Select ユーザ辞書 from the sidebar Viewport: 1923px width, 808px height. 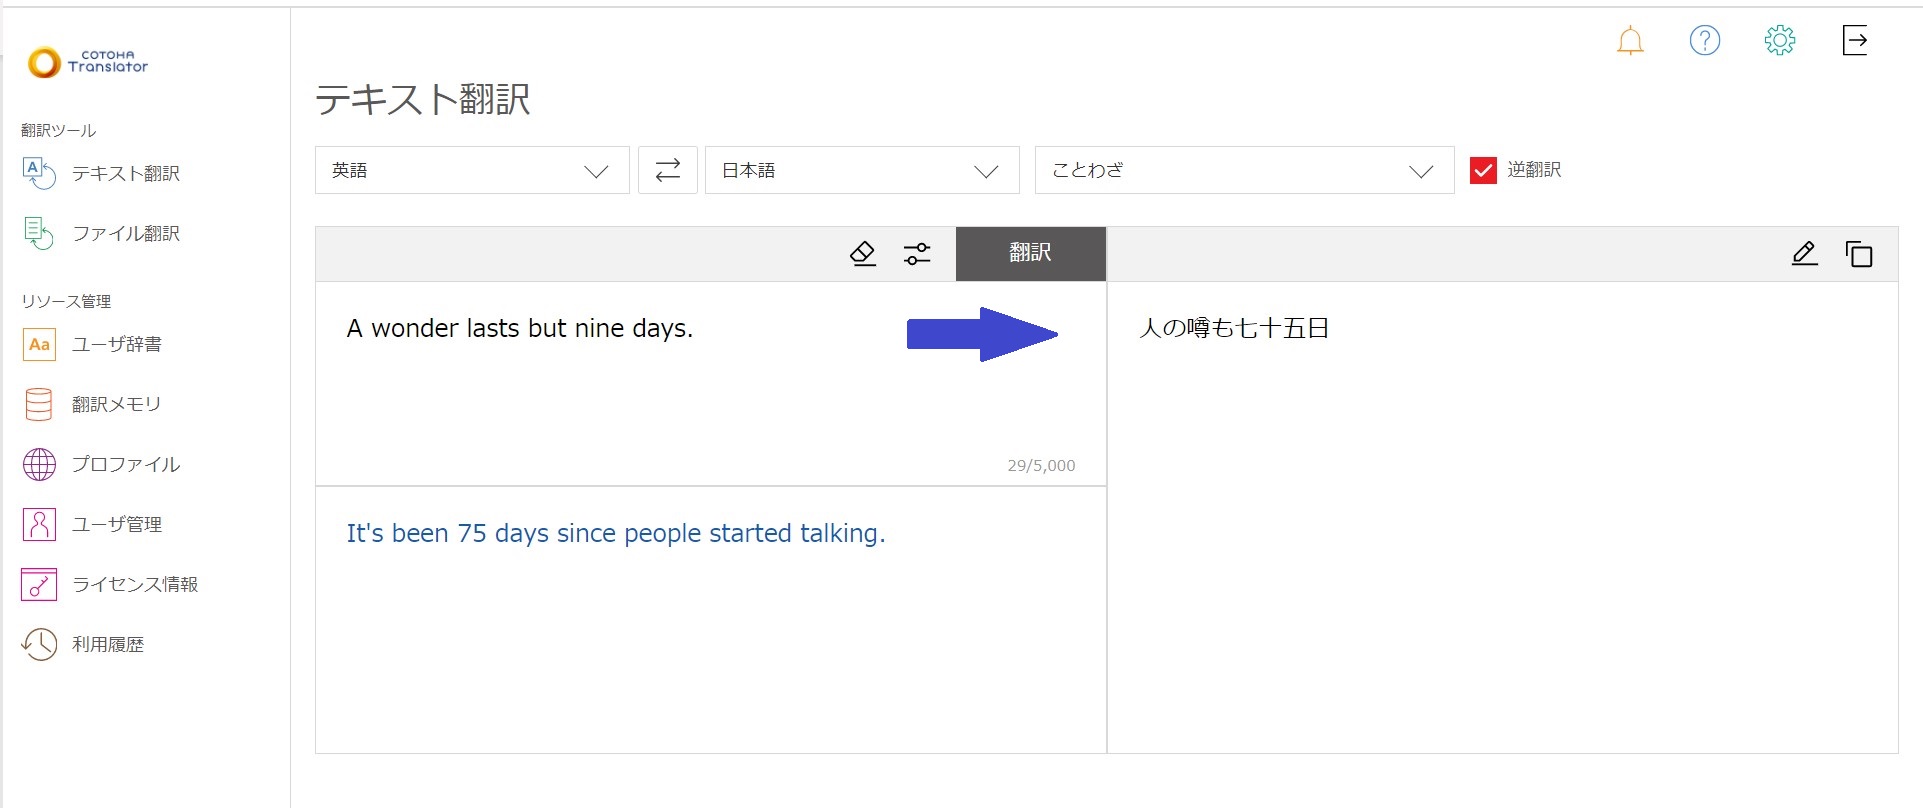coord(116,345)
